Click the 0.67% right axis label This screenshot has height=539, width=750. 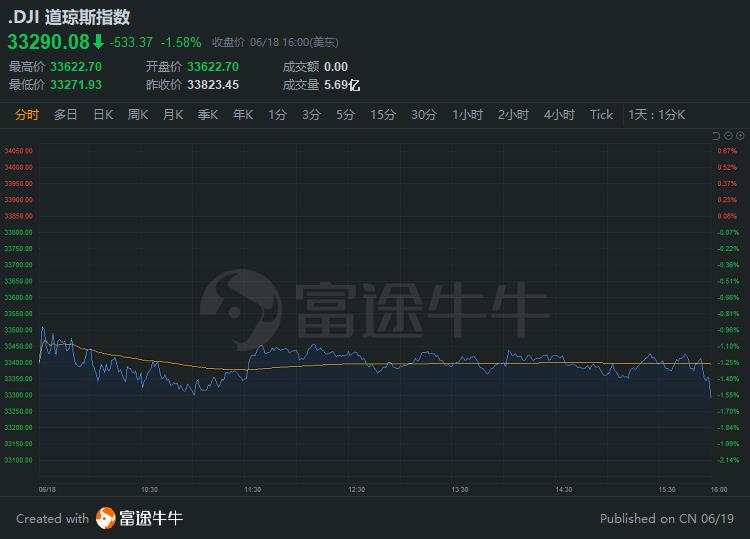[x=727, y=151]
